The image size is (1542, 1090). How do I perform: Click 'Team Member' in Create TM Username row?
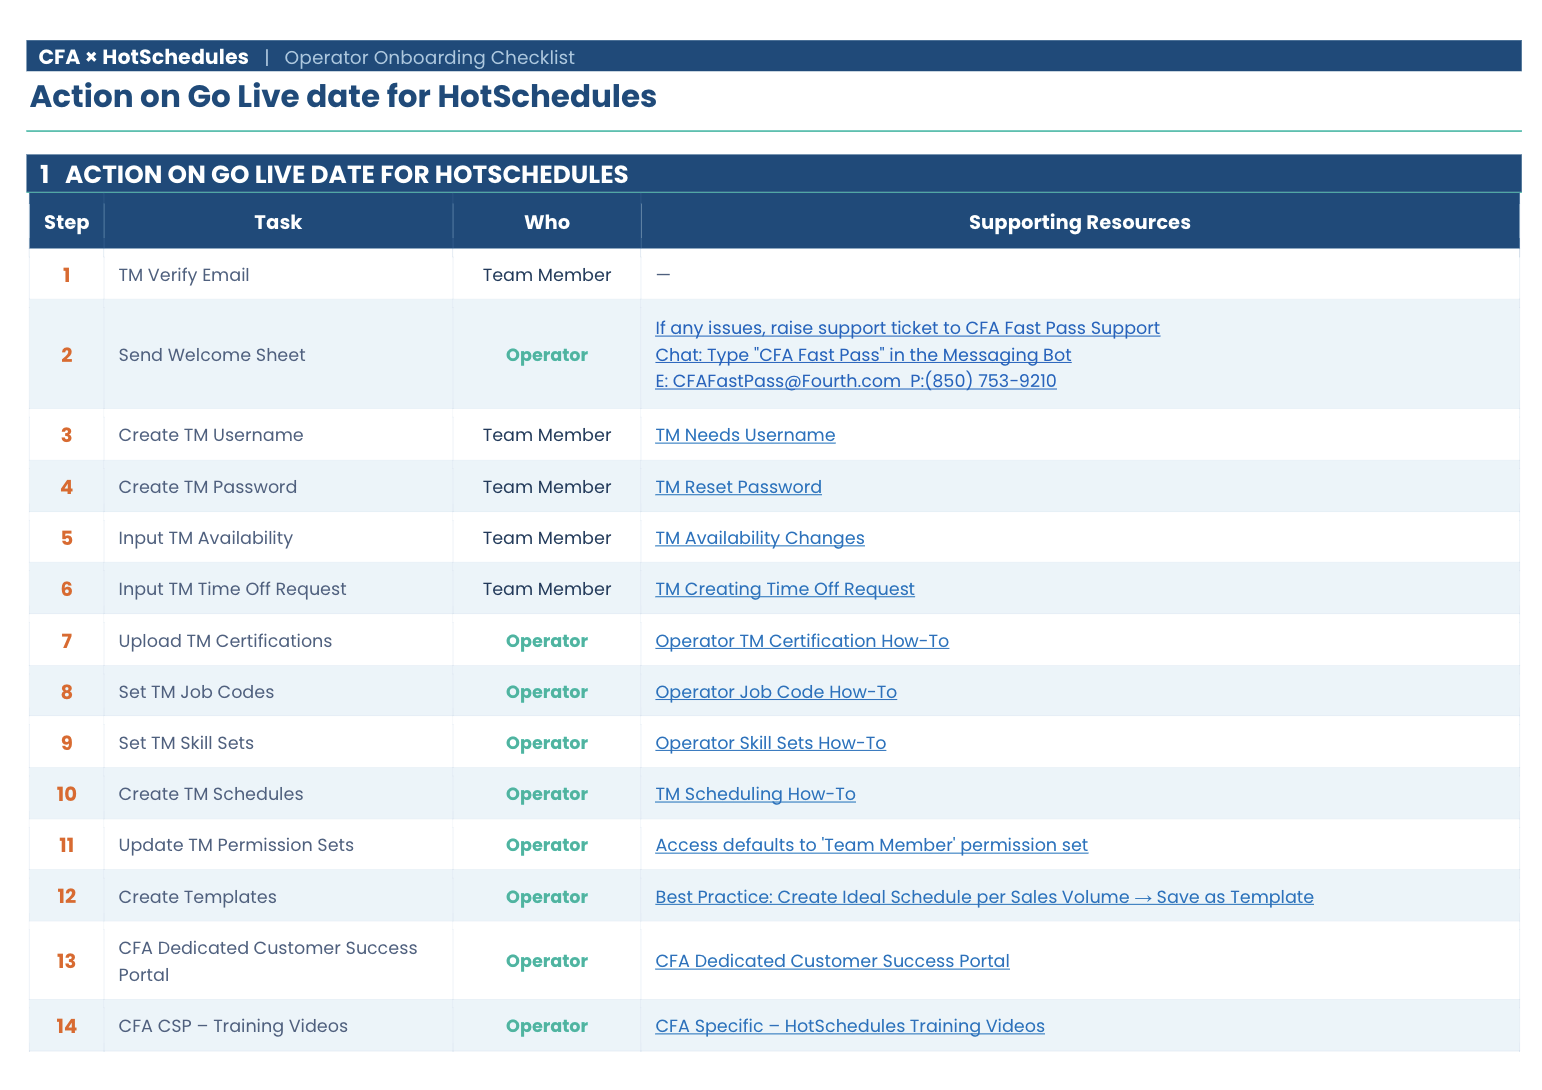547,435
